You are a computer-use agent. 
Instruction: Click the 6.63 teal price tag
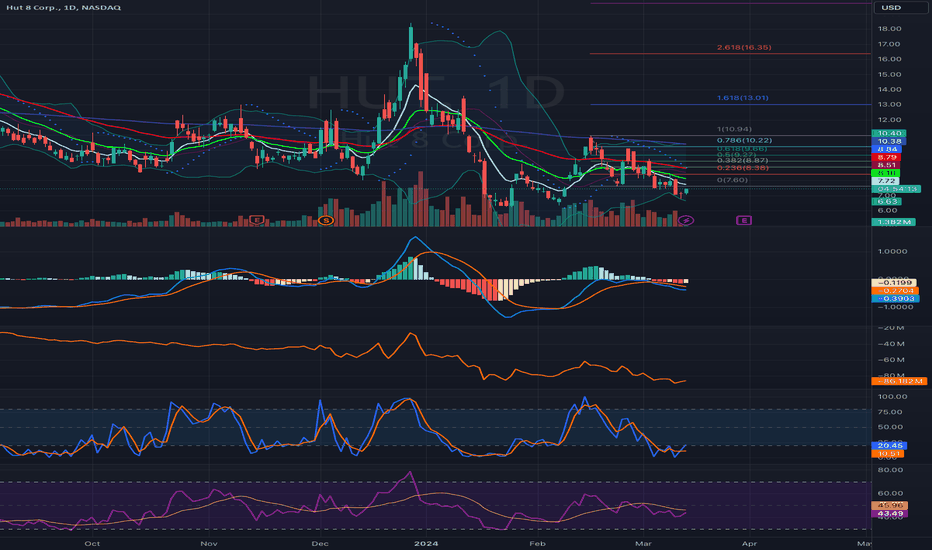pyautogui.click(x=886, y=202)
